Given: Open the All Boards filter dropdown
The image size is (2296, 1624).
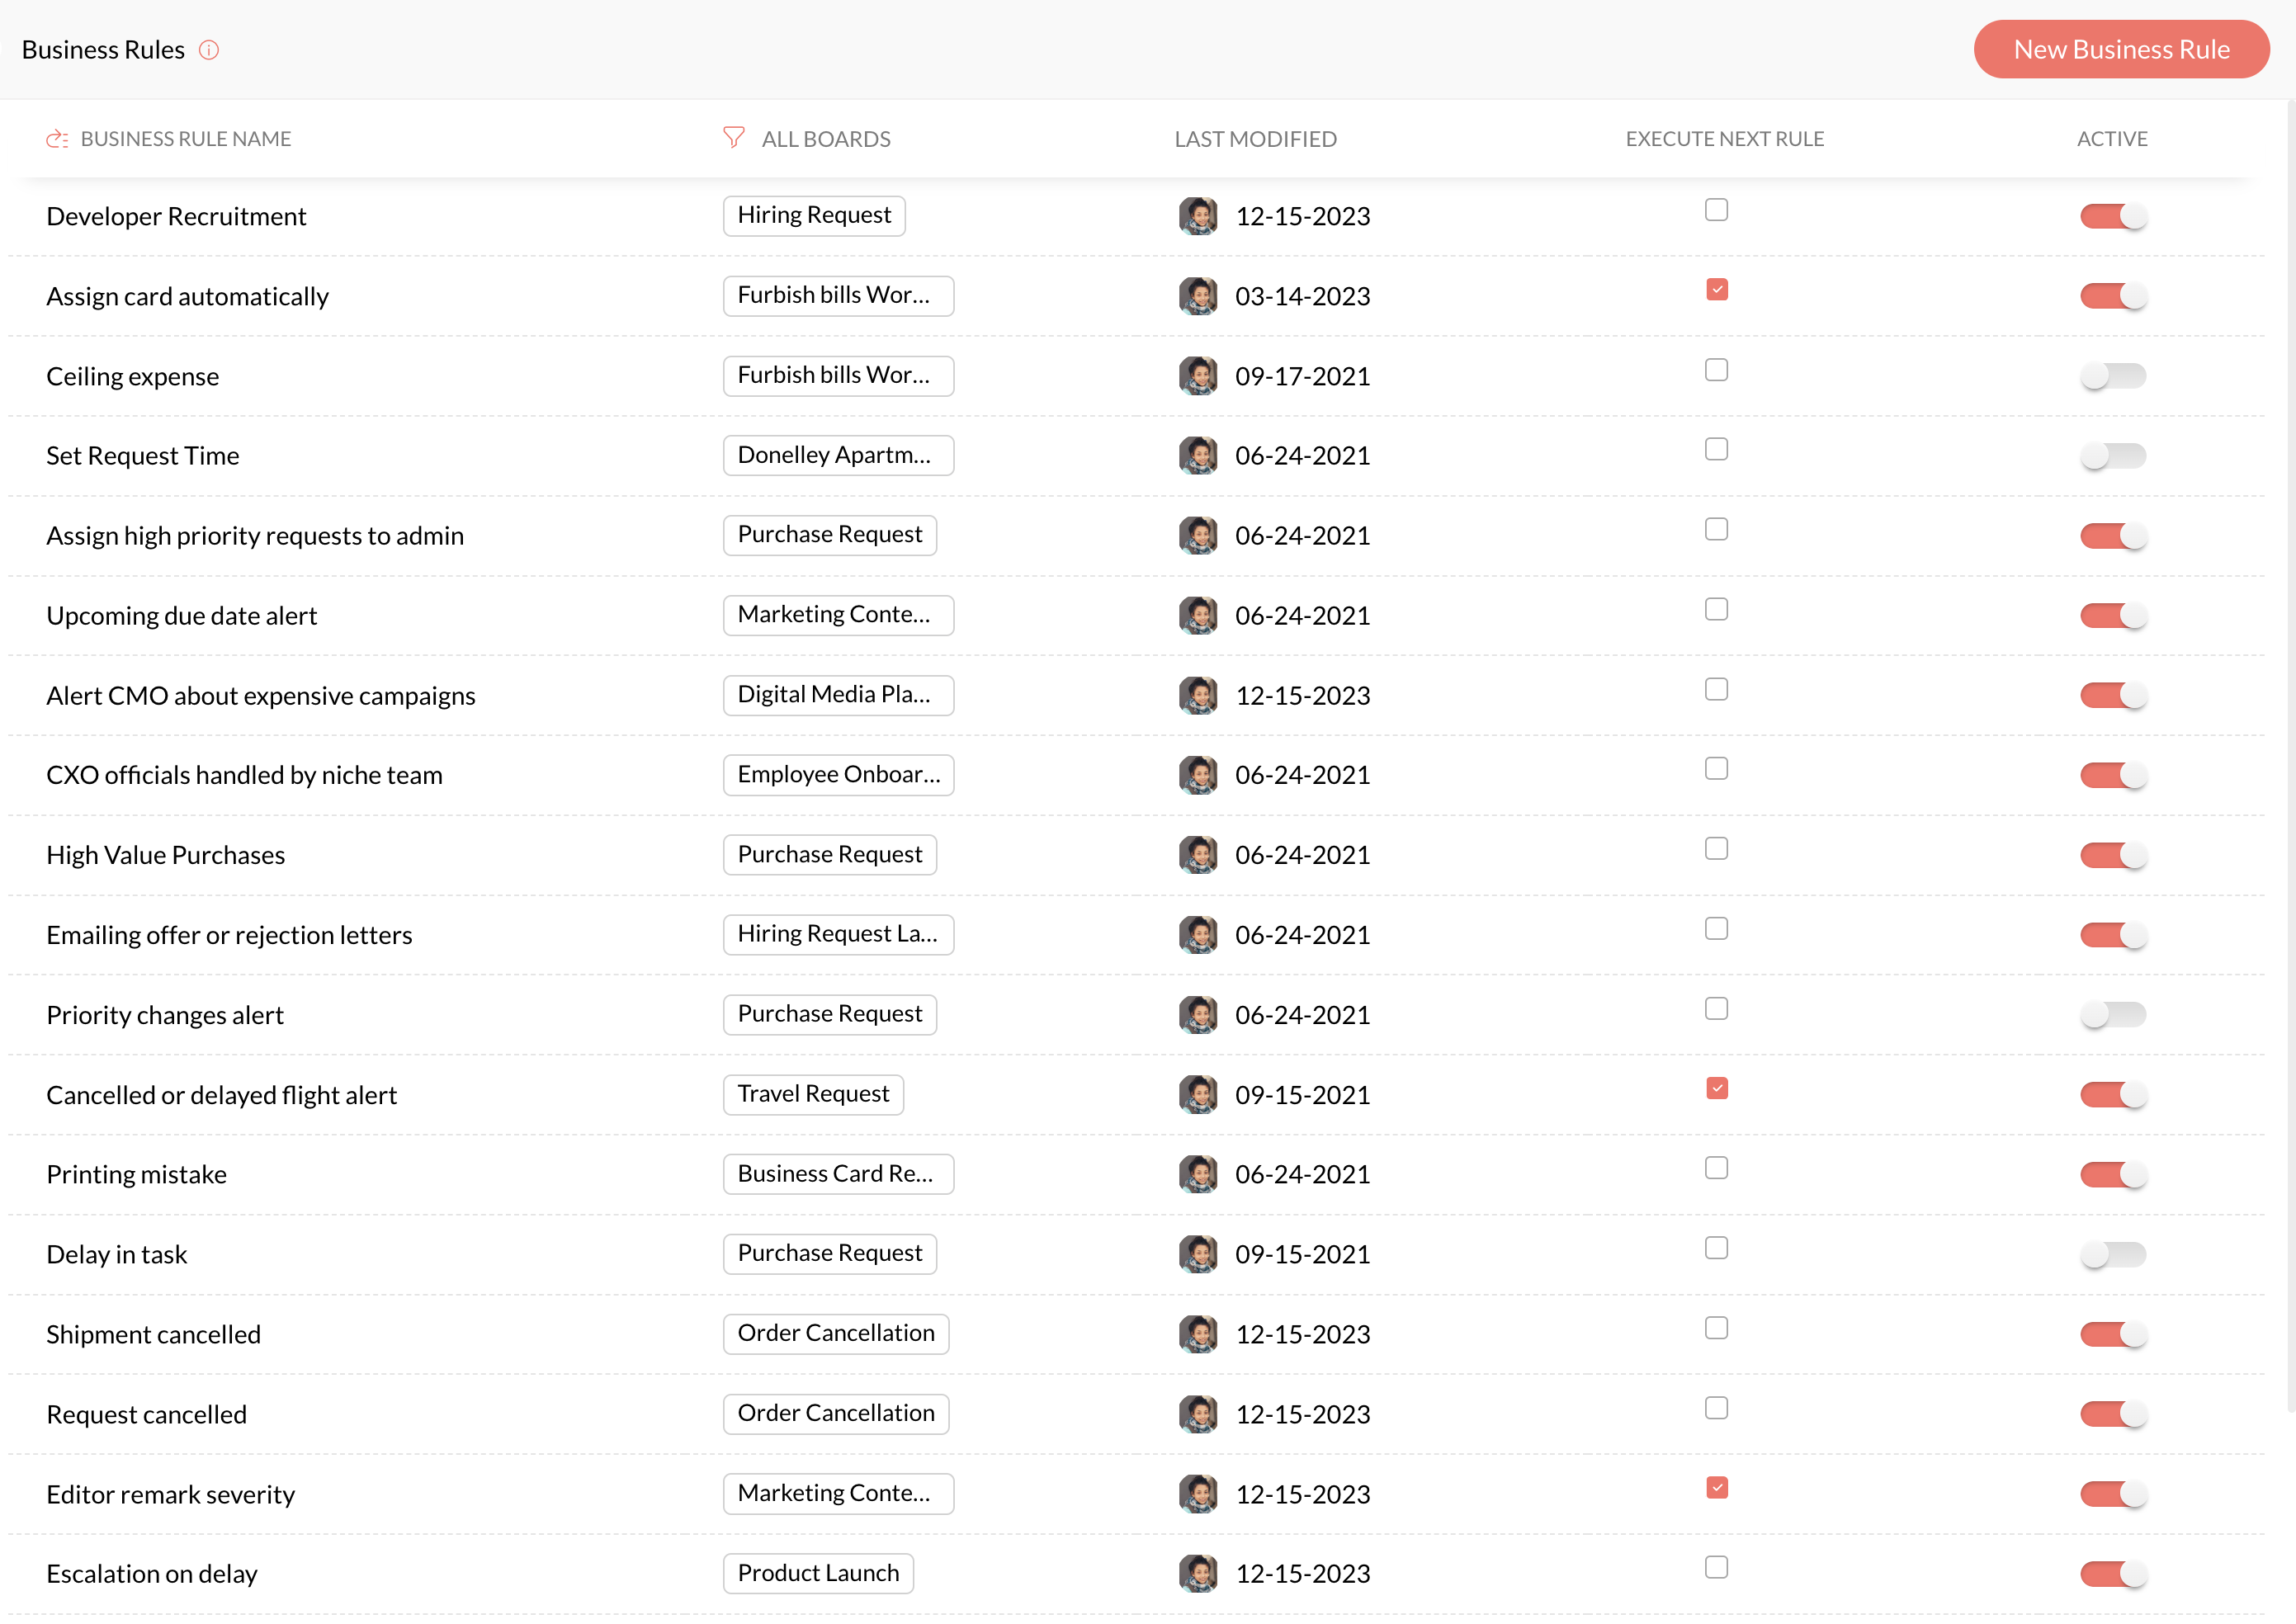Looking at the screenshot, I should pos(825,139).
